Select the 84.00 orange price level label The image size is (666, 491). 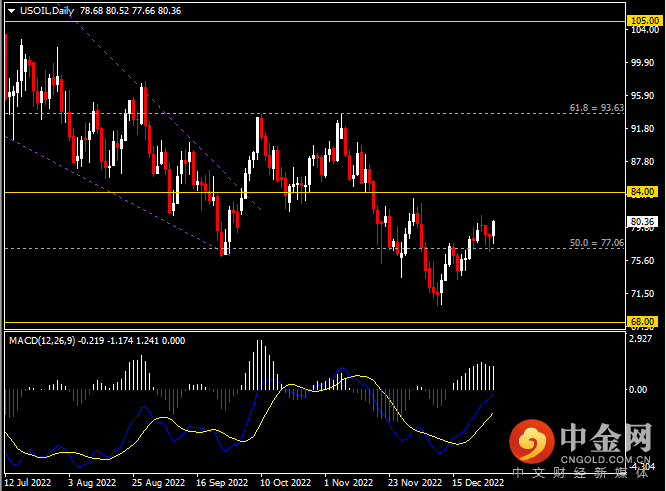click(640, 192)
